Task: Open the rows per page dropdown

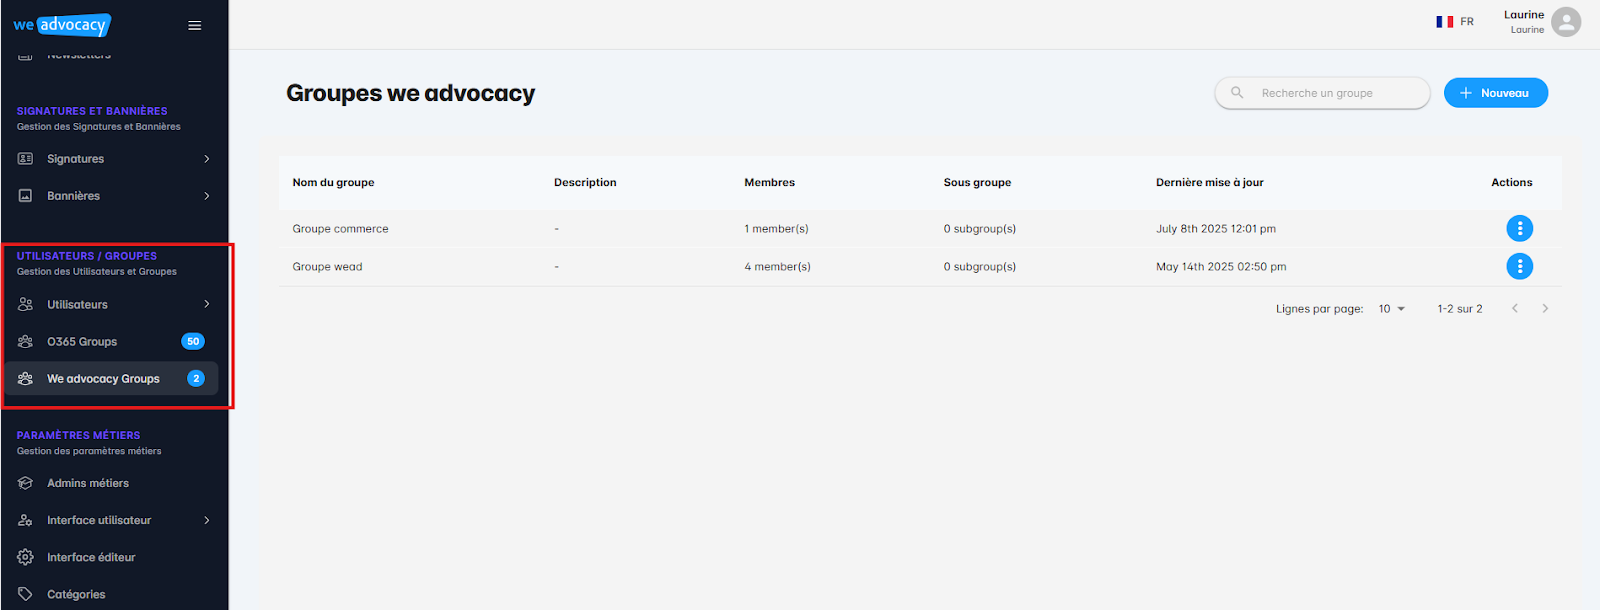Action: (1392, 309)
